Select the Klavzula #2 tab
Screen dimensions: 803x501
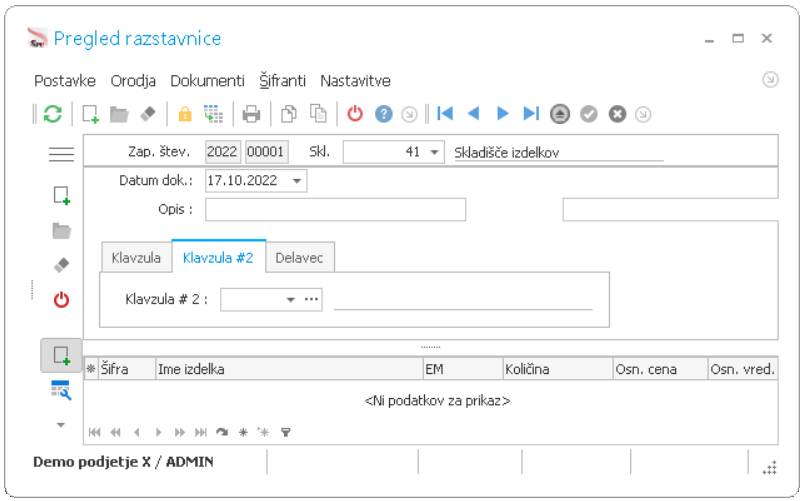point(218,257)
